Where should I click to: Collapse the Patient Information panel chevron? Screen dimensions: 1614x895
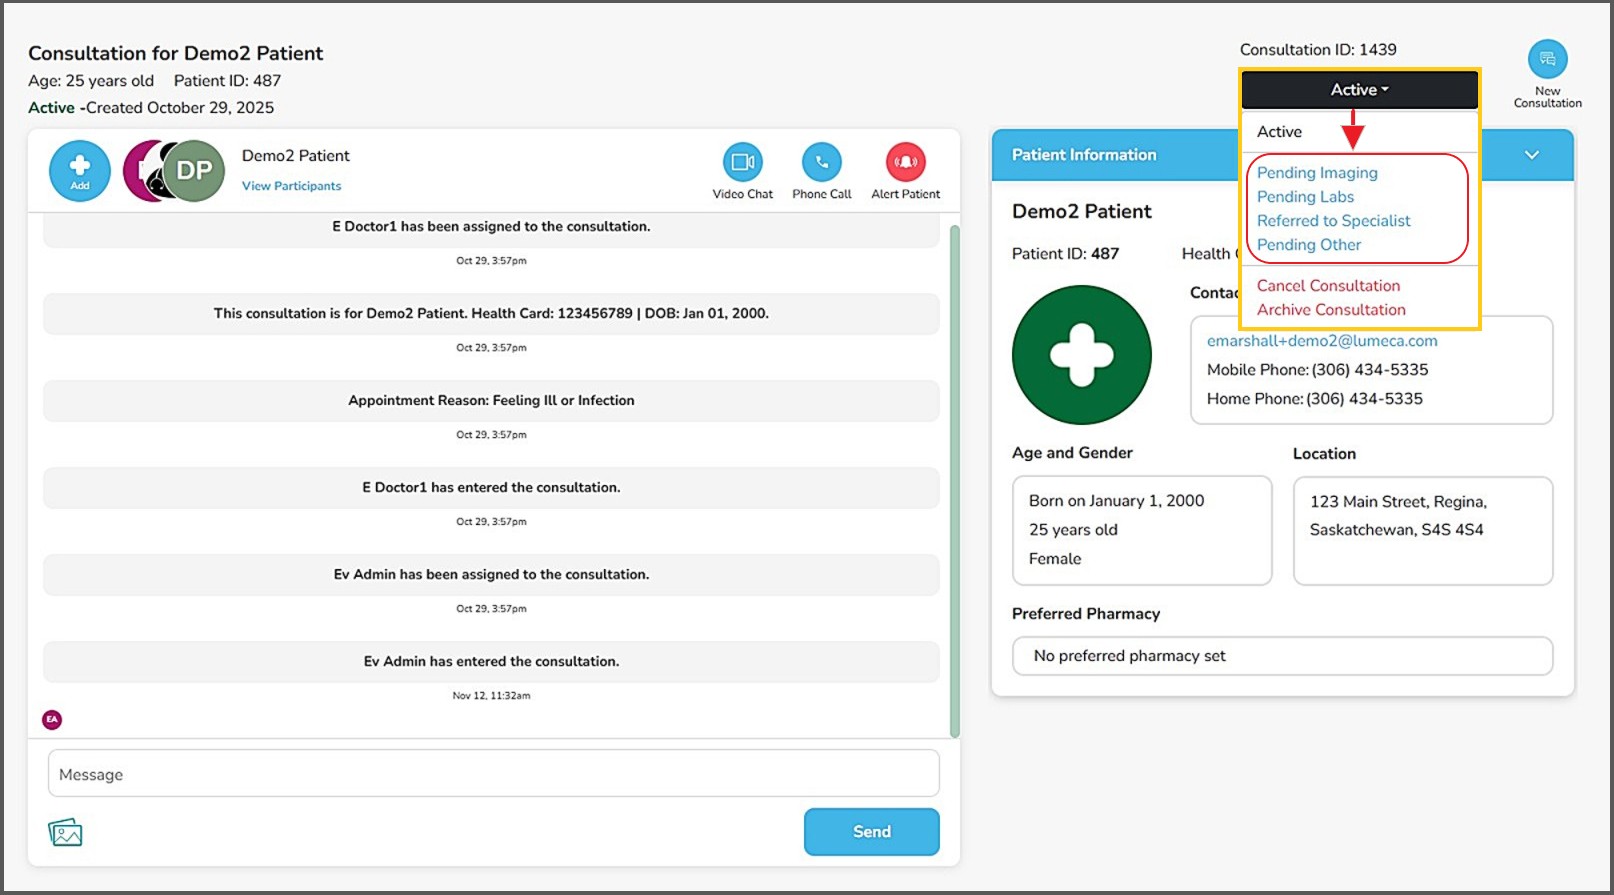tap(1531, 155)
